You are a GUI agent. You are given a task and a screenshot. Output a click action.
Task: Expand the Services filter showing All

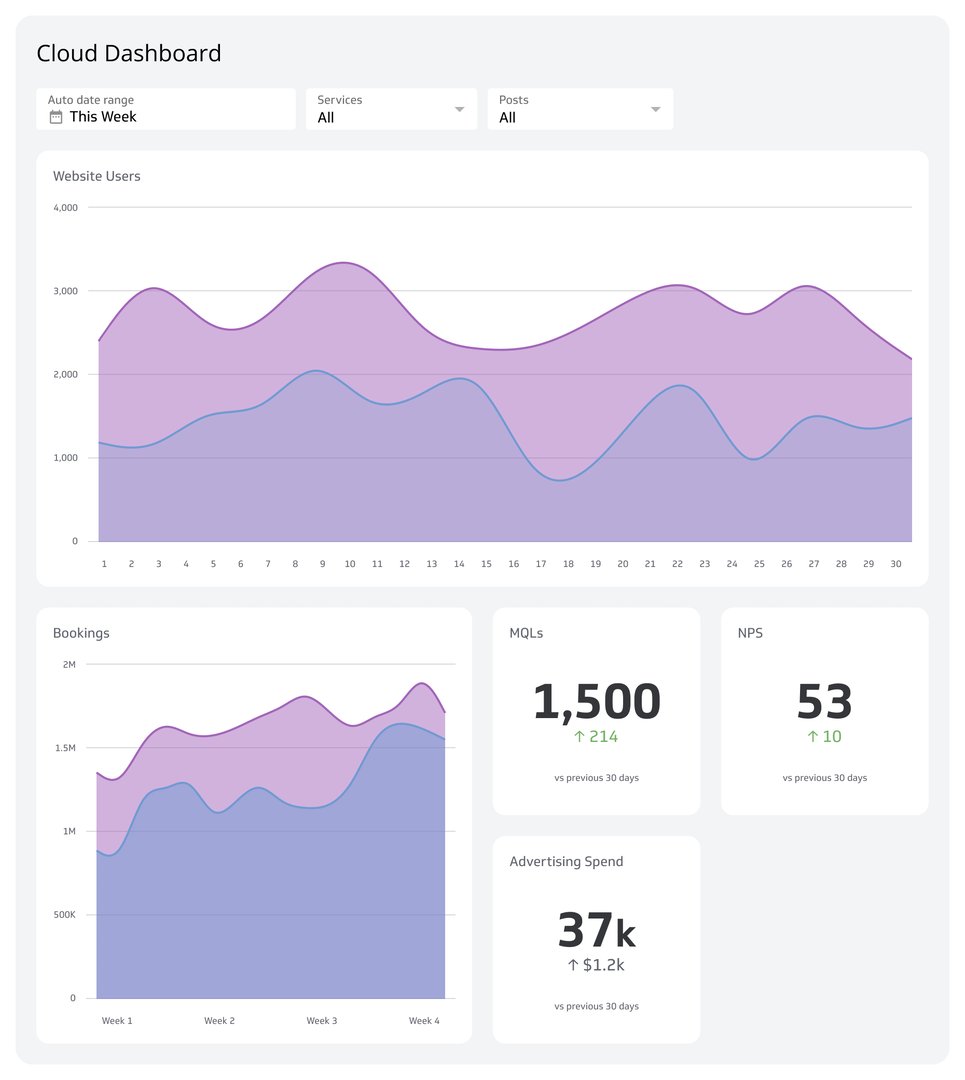tap(390, 109)
